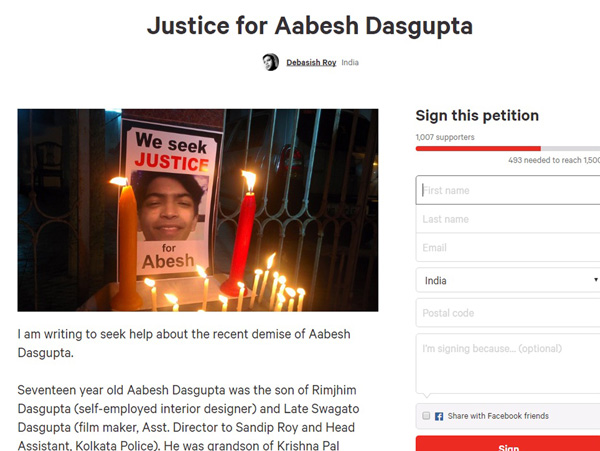Click the Sign this petition heading
This screenshot has width=600, height=451.
pyautogui.click(x=477, y=116)
